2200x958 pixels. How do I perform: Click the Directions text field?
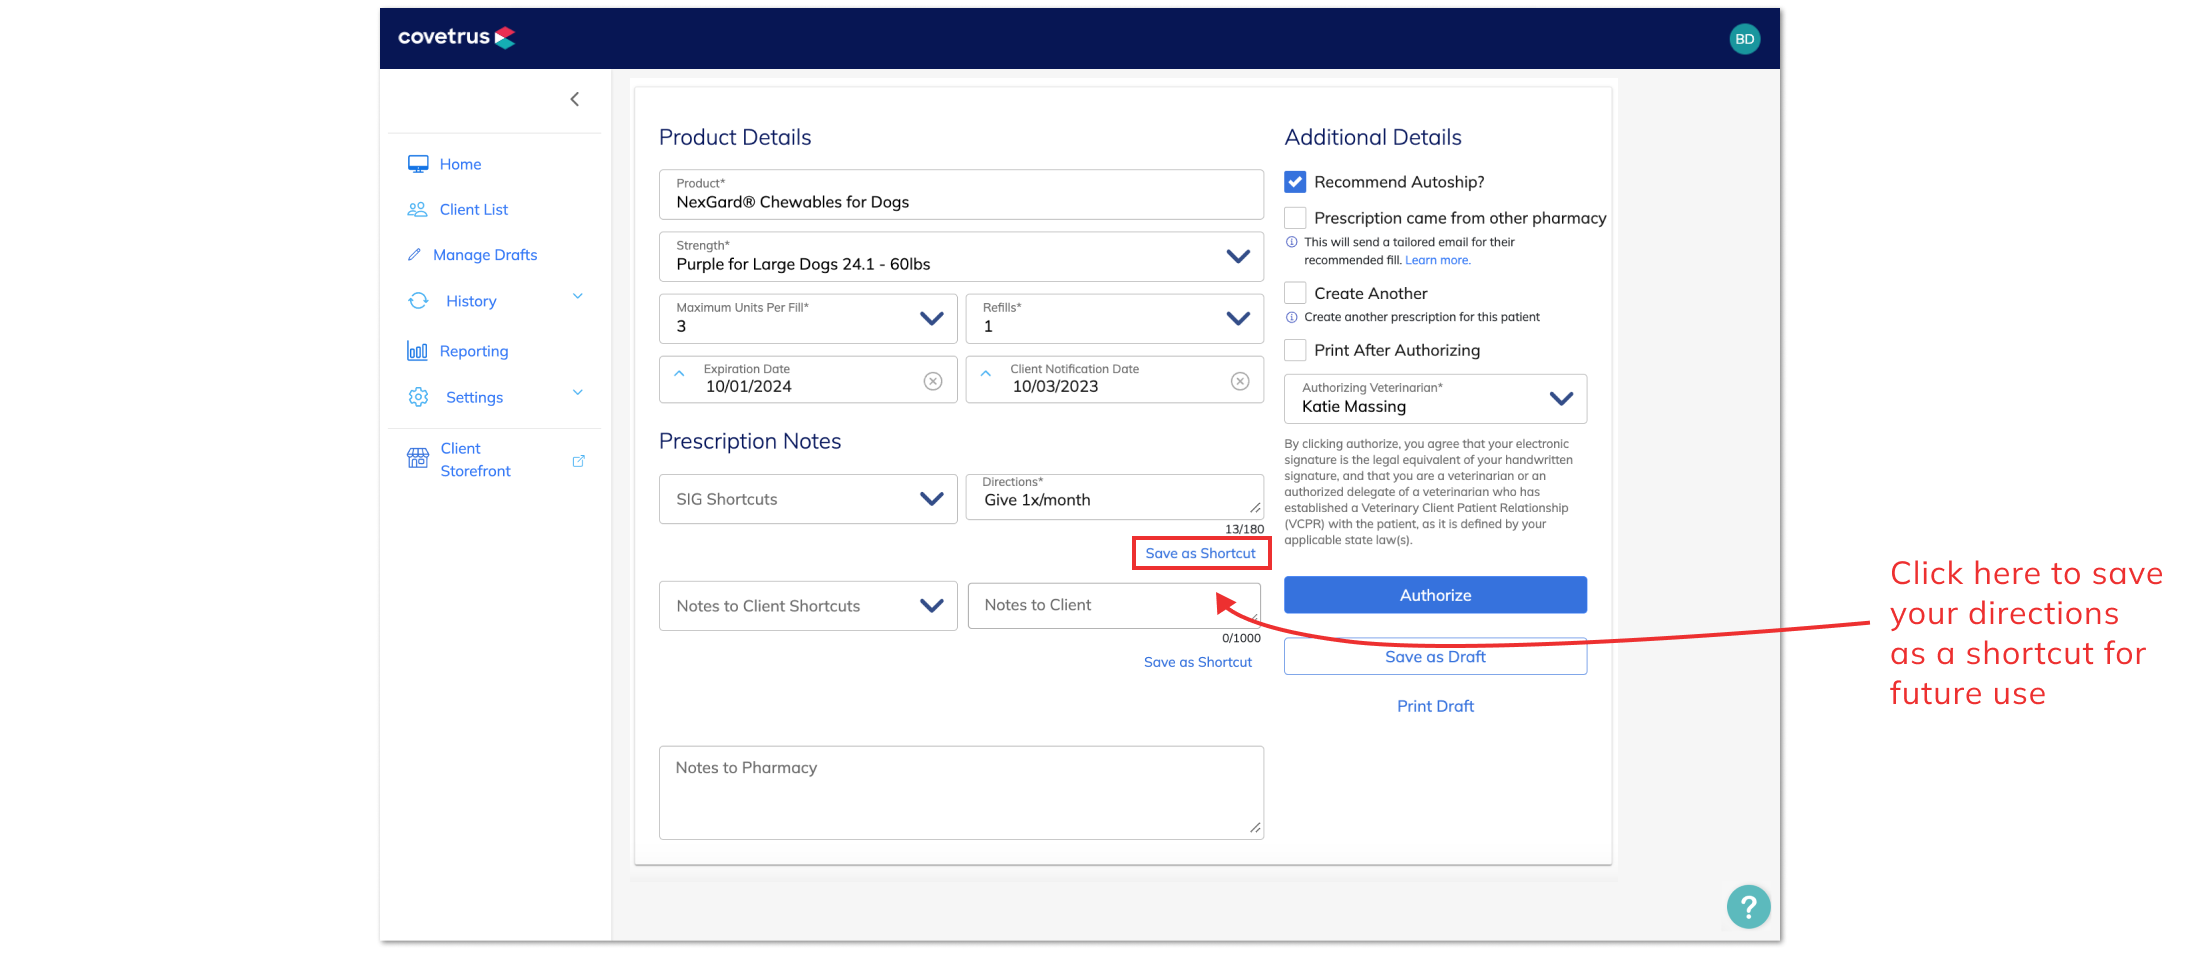(1115, 497)
